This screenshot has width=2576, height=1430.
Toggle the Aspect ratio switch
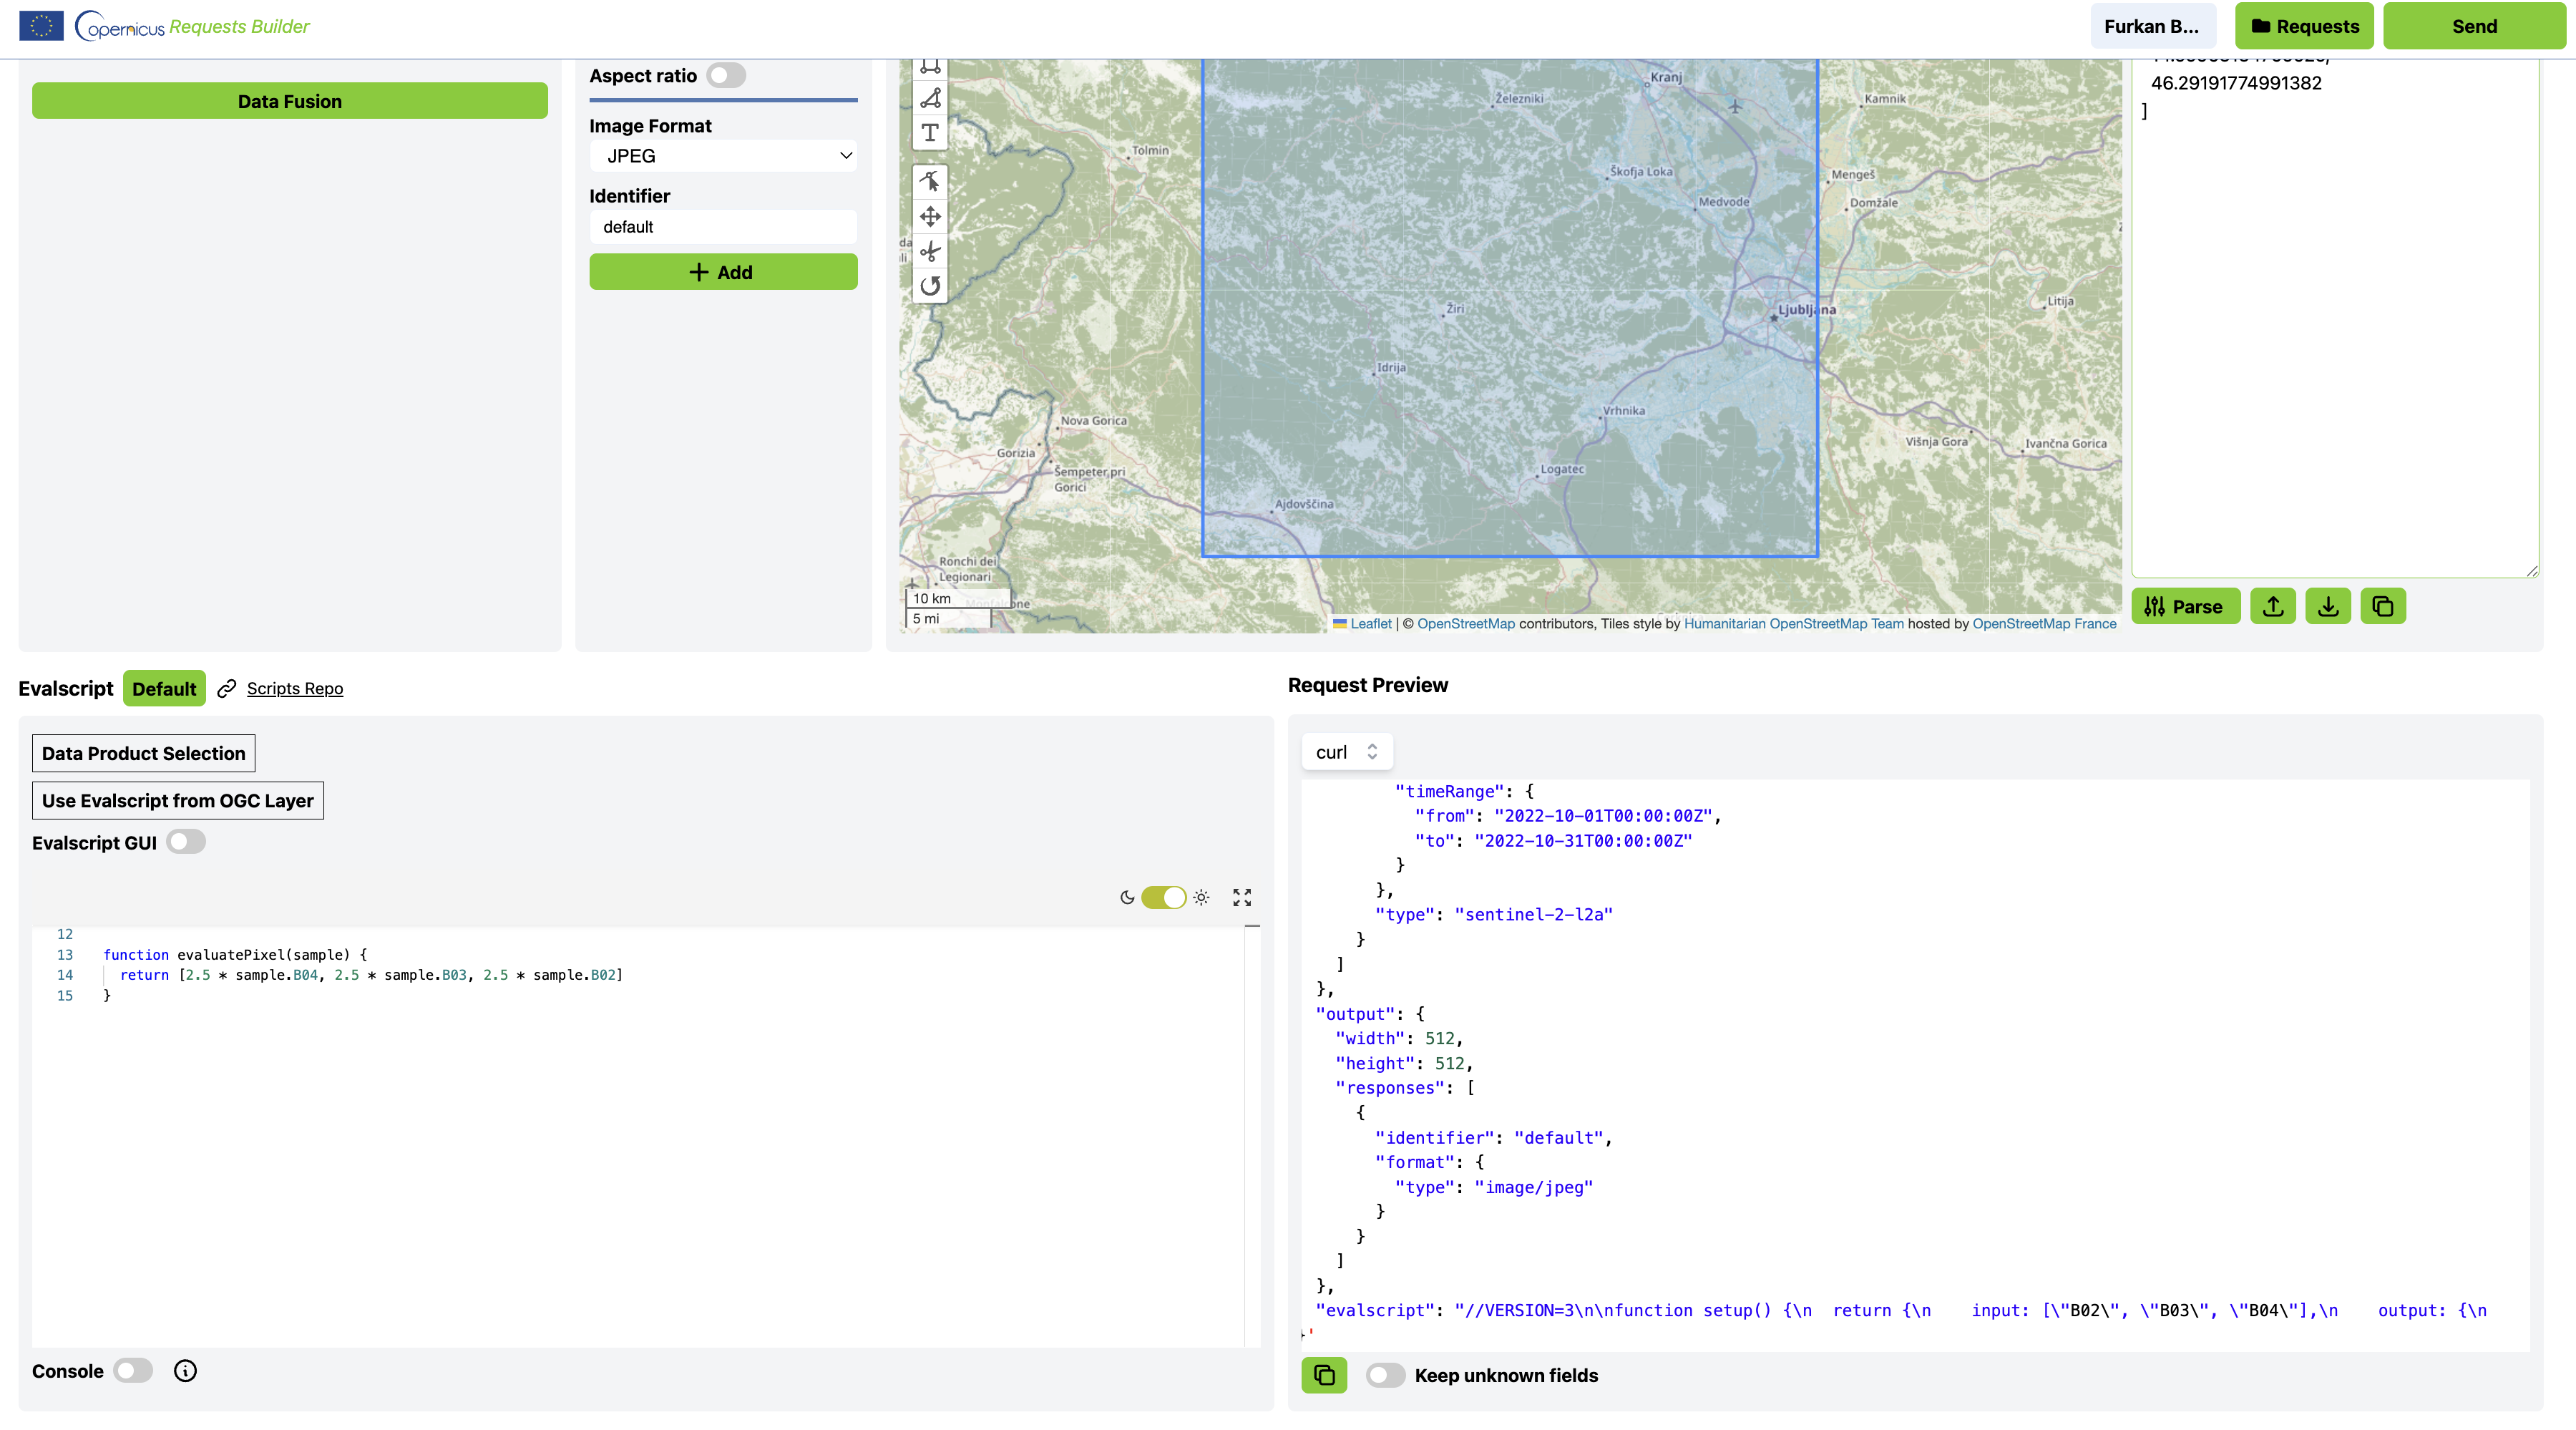726,76
